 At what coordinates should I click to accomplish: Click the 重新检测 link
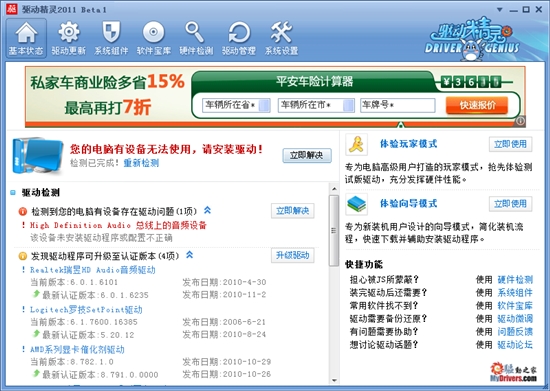(x=141, y=163)
